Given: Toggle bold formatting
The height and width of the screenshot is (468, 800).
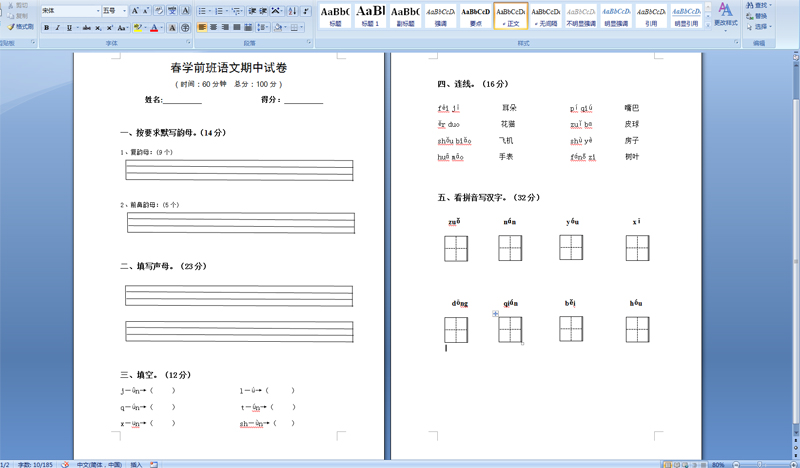Looking at the screenshot, I should [46, 28].
